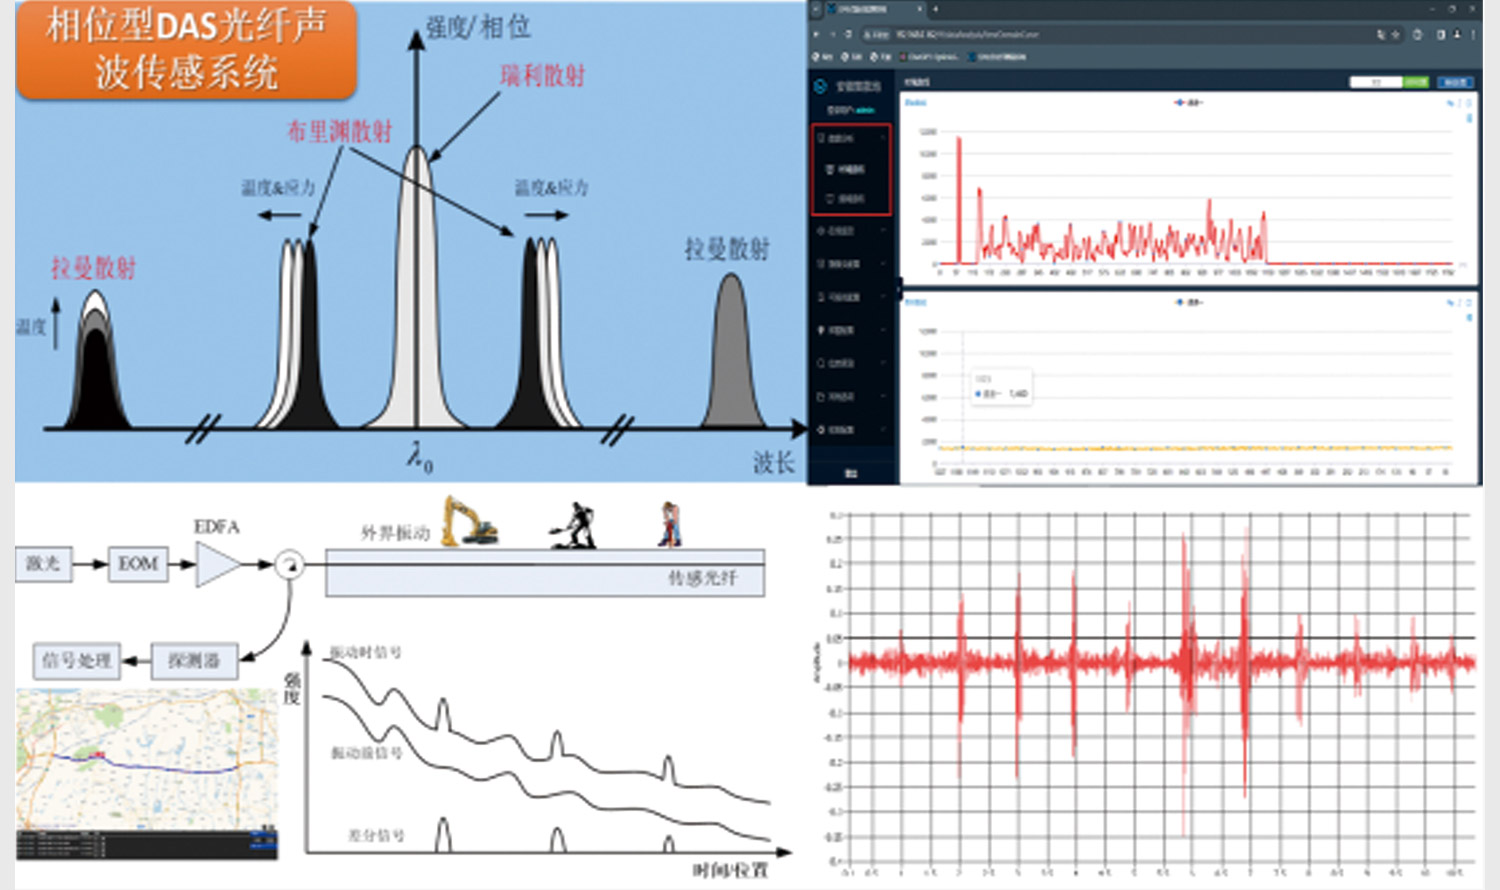This screenshot has height=890, width=1500.
Task: Click the green button in page header
Action: [x=1415, y=82]
